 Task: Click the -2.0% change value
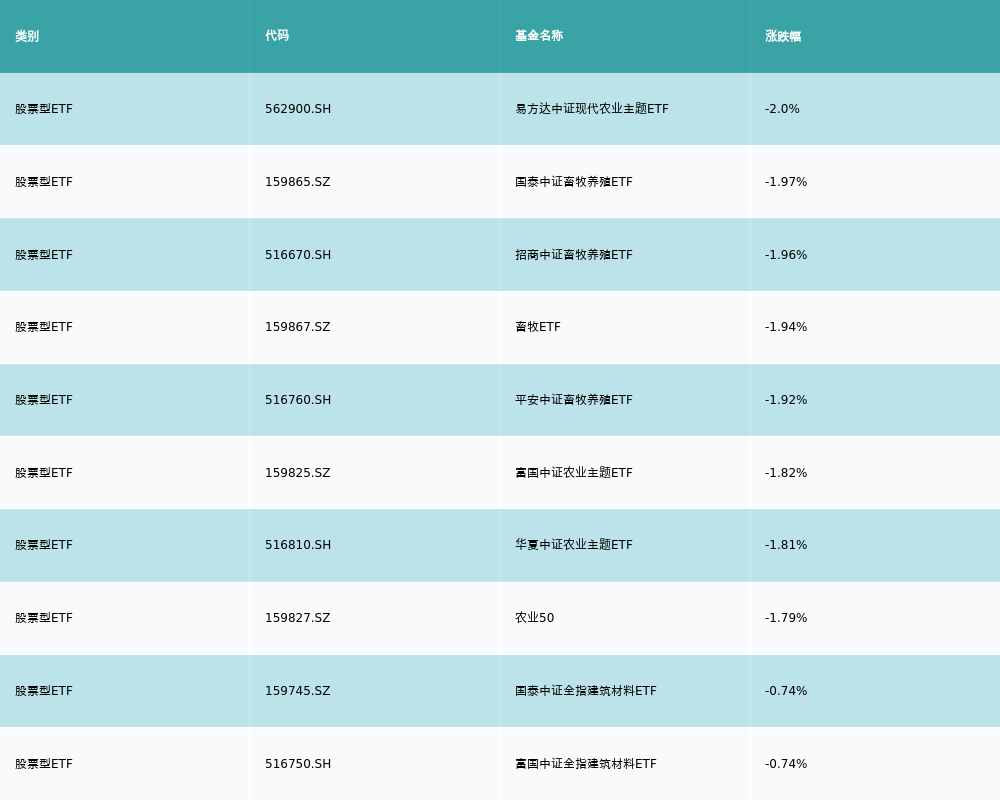coord(782,109)
